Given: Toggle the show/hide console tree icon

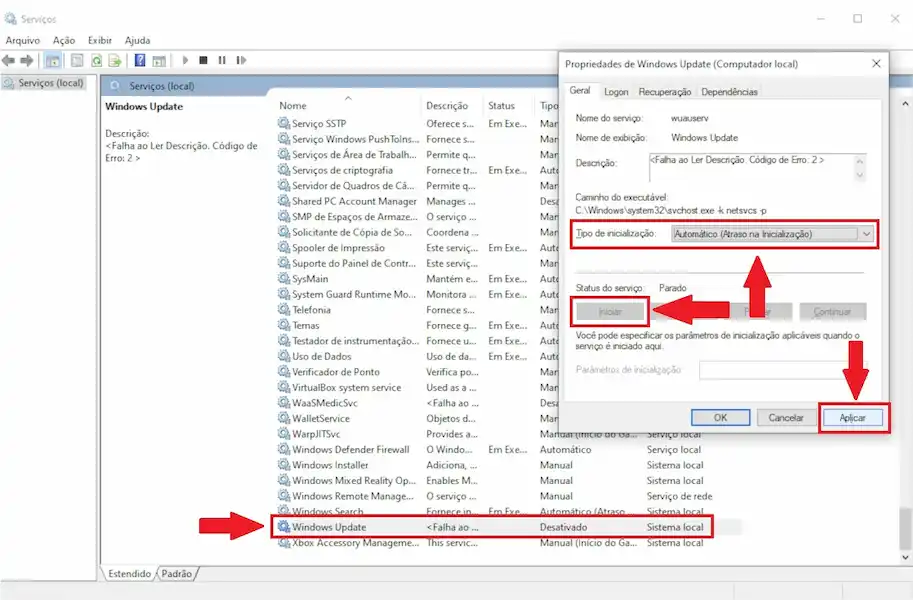Looking at the screenshot, I should pyautogui.click(x=52, y=60).
